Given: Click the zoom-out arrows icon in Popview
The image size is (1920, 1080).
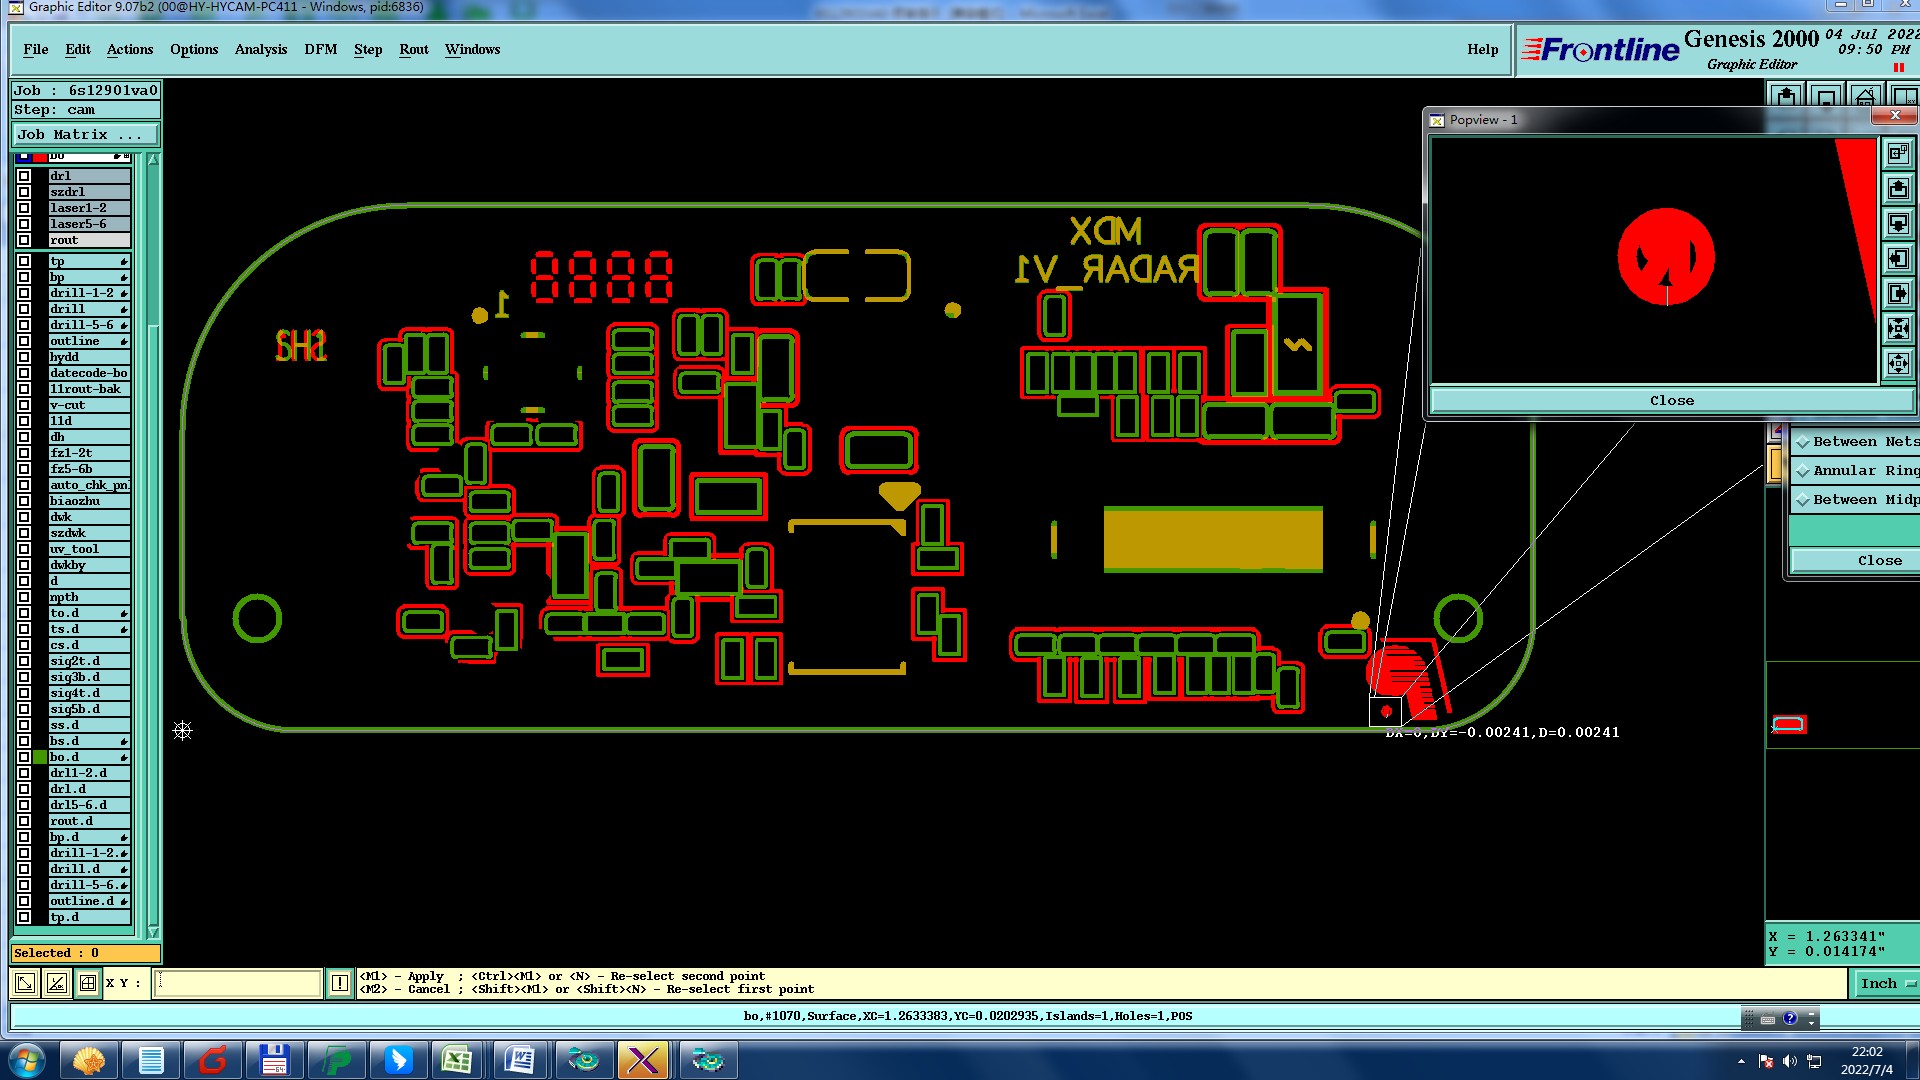Looking at the screenshot, I should [1898, 363].
